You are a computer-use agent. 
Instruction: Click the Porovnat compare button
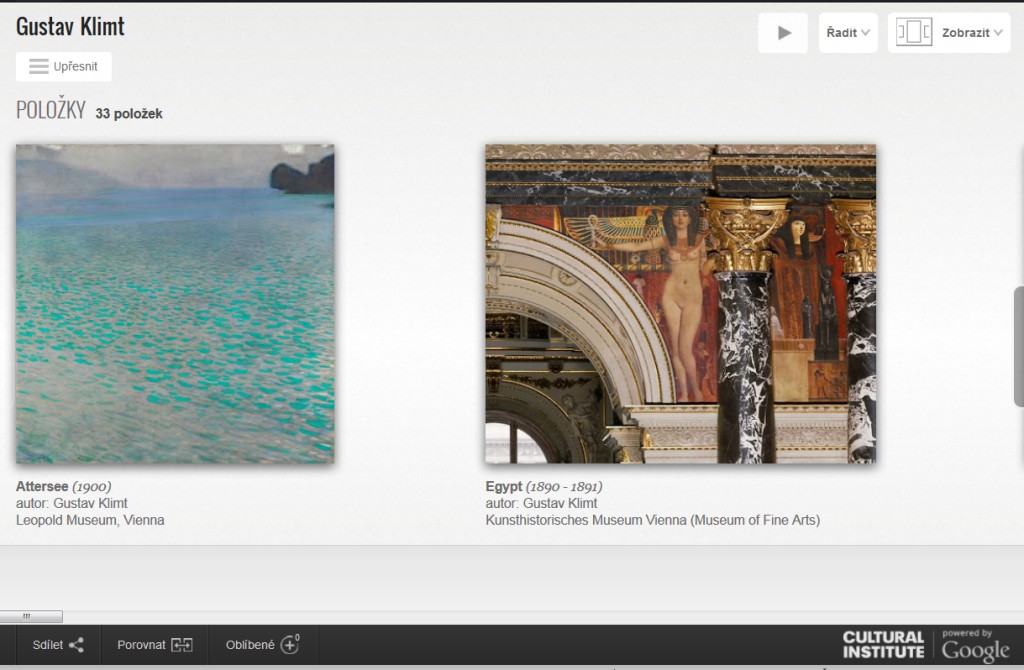point(154,645)
